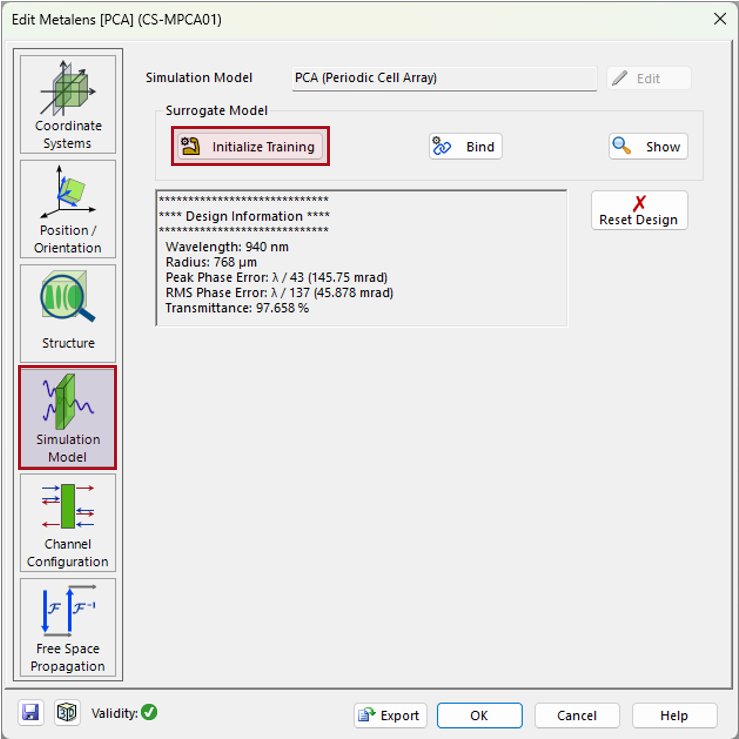Cancel the Edit Metalens dialog

(x=576, y=715)
